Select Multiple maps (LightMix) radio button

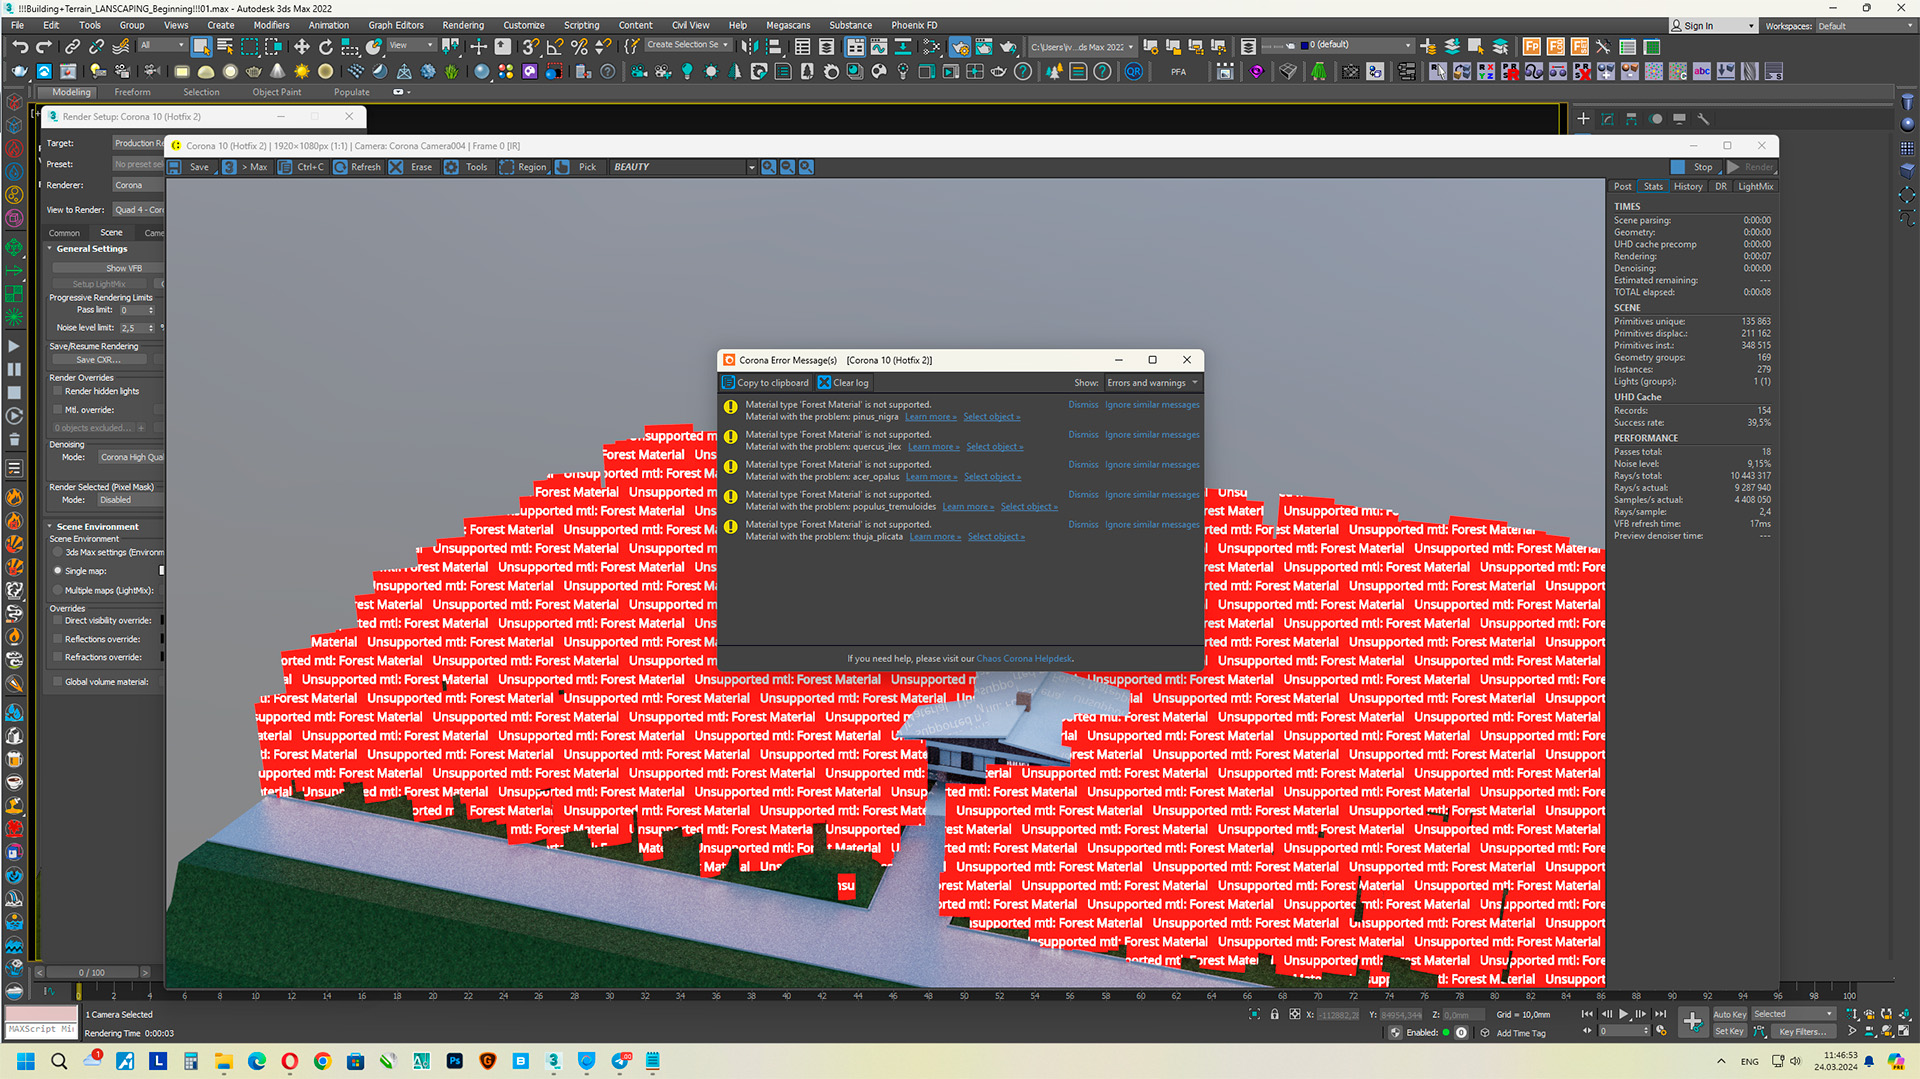[x=58, y=590]
